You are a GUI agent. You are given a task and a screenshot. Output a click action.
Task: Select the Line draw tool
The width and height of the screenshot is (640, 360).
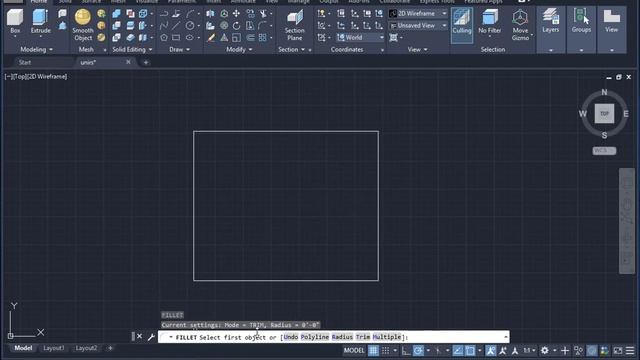click(176, 26)
